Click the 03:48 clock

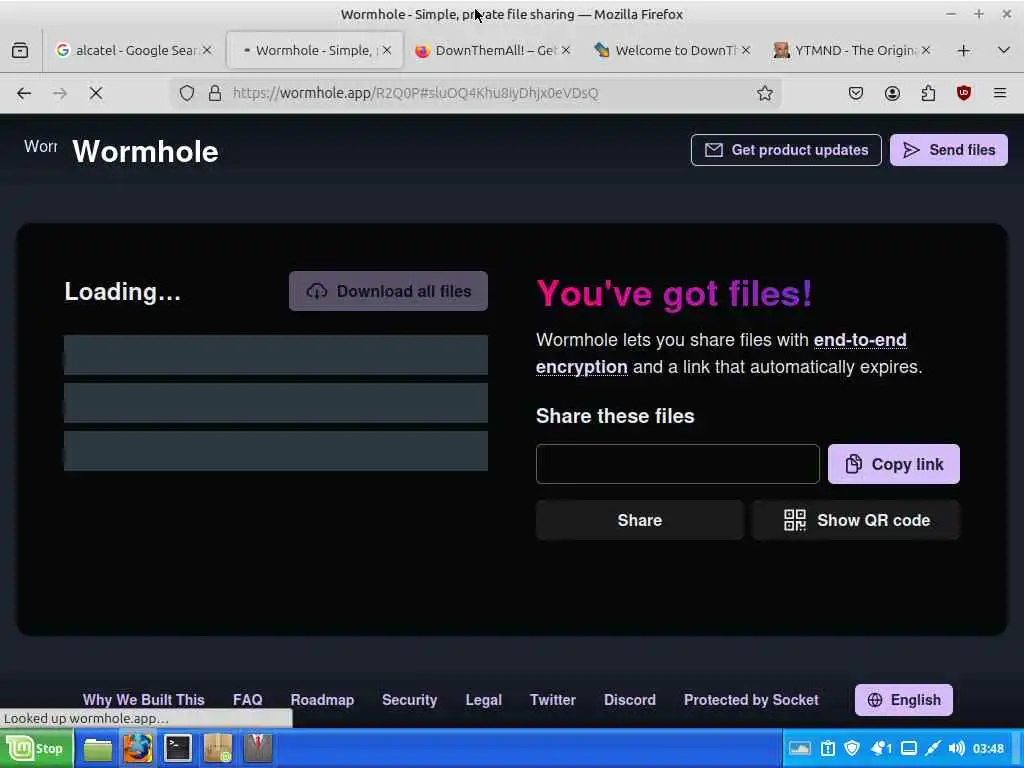tap(988, 748)
